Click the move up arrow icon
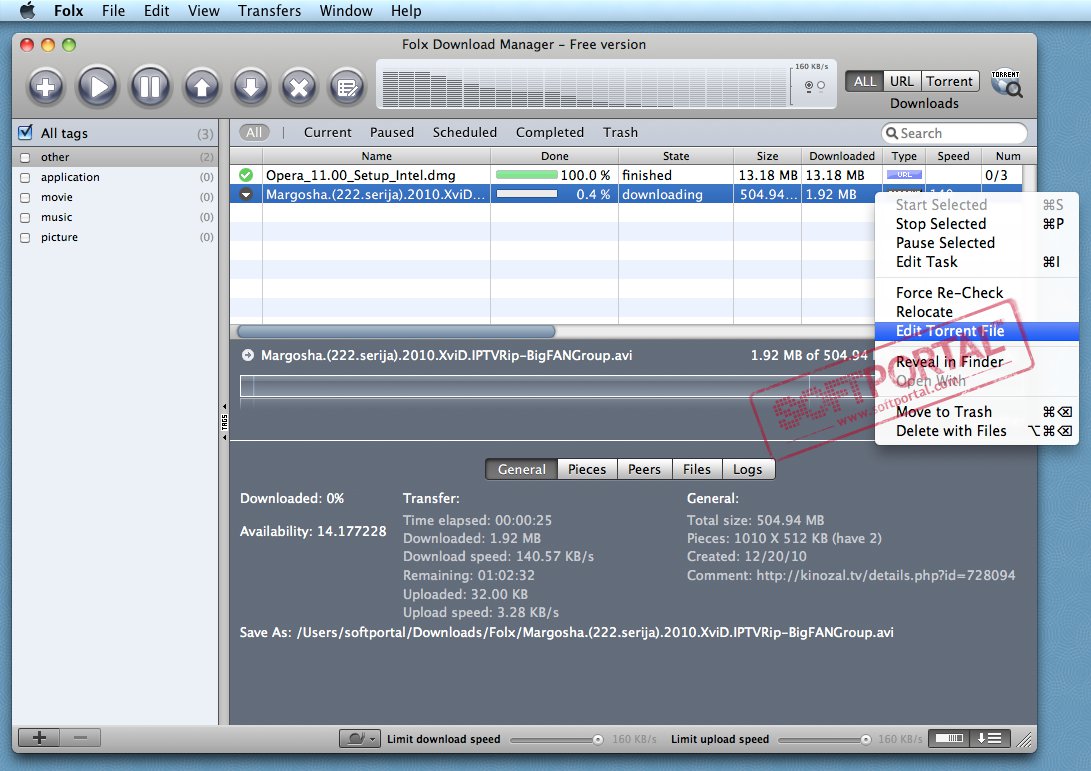This screenshot has height=771, width=1091. [202, 87]
